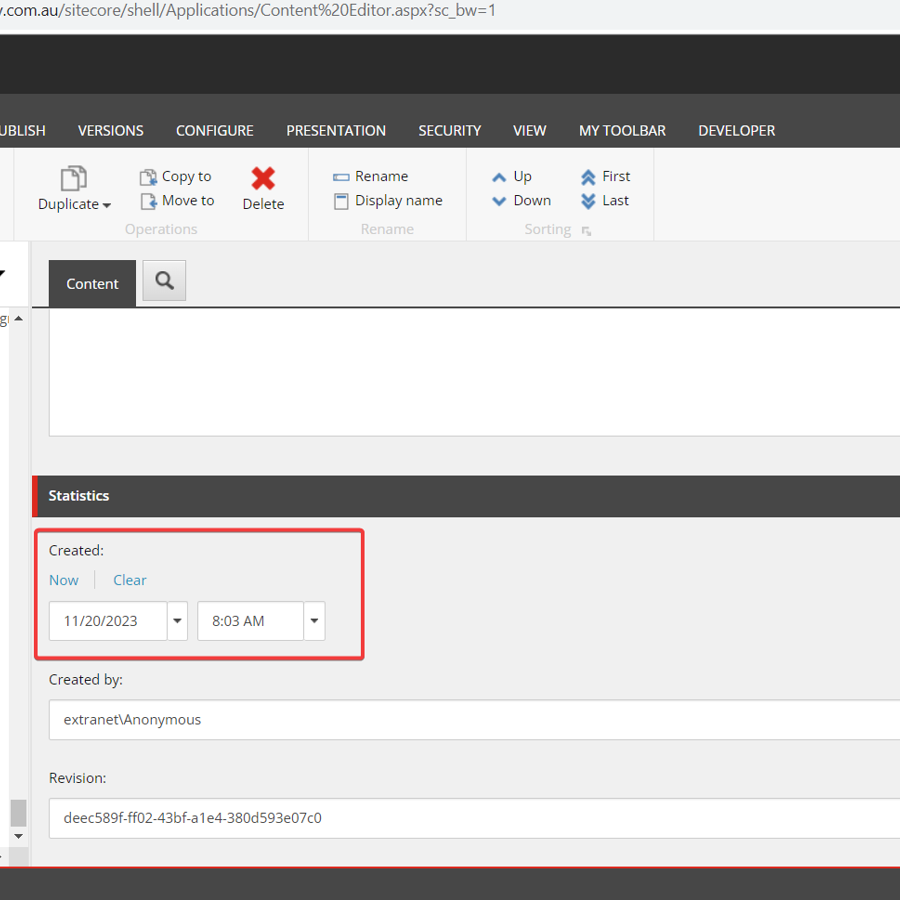The image size is (900, 900).
Task: Click the created time field 8:03 AM
Action: point(250,621)
